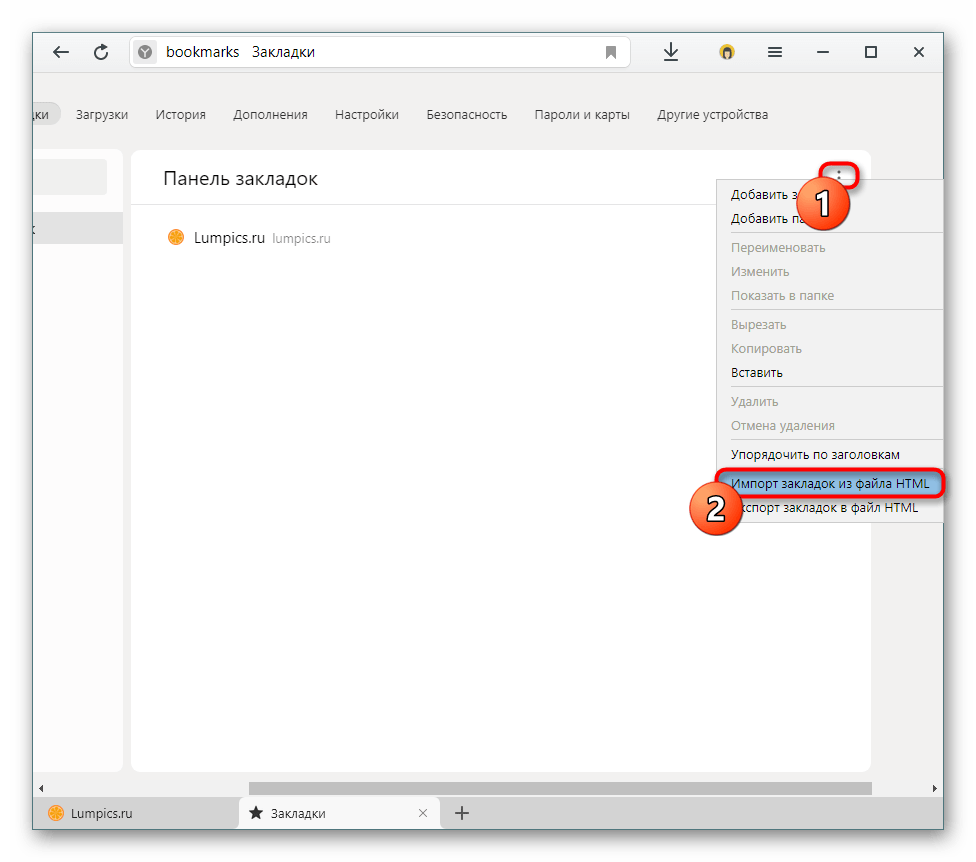Go to Пароли и карты section
The height and width of the screenshot is (862, 976).
click(x=582, y=114)
